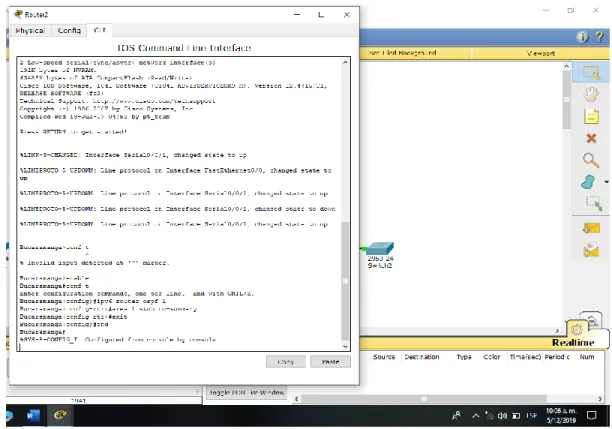This screenshot has height=429, width=612.
Task: Click the network tray icon
Action: click(489, 416)
